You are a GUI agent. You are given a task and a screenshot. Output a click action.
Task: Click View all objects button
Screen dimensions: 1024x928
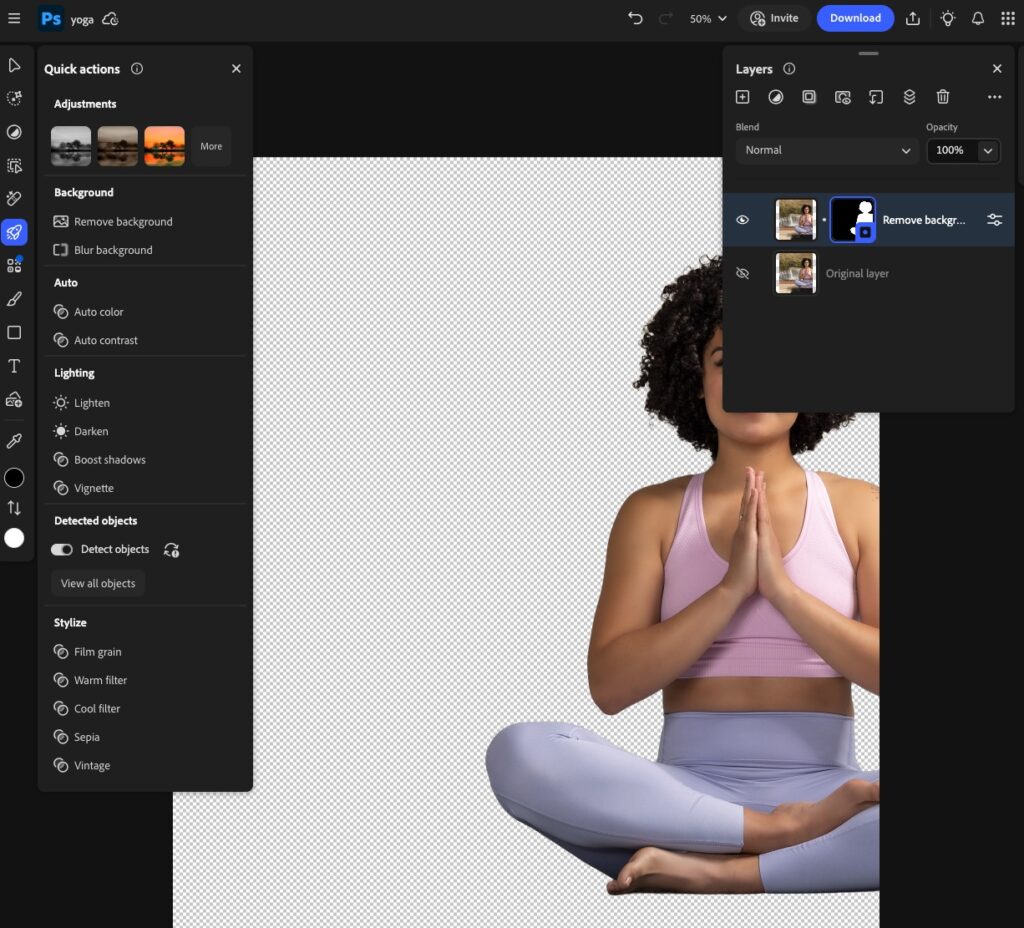98,583
